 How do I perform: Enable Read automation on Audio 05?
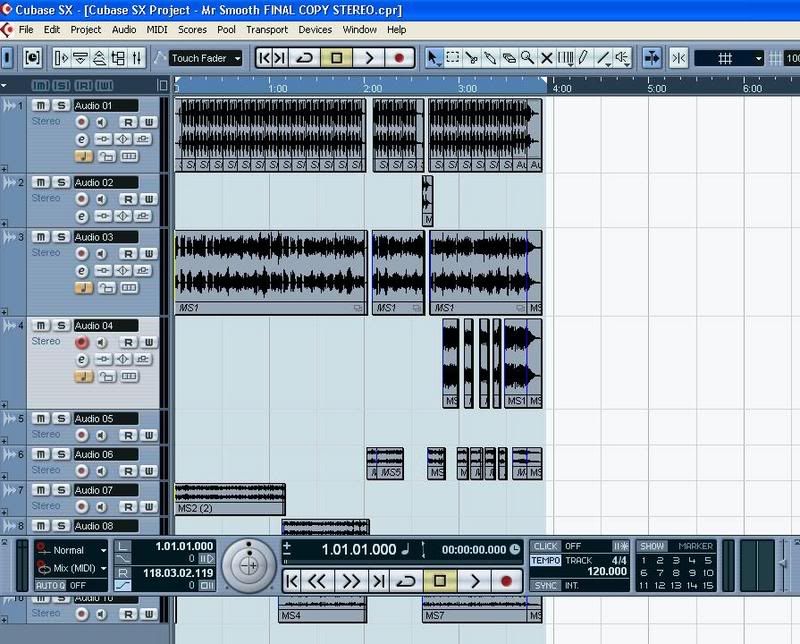129,435
